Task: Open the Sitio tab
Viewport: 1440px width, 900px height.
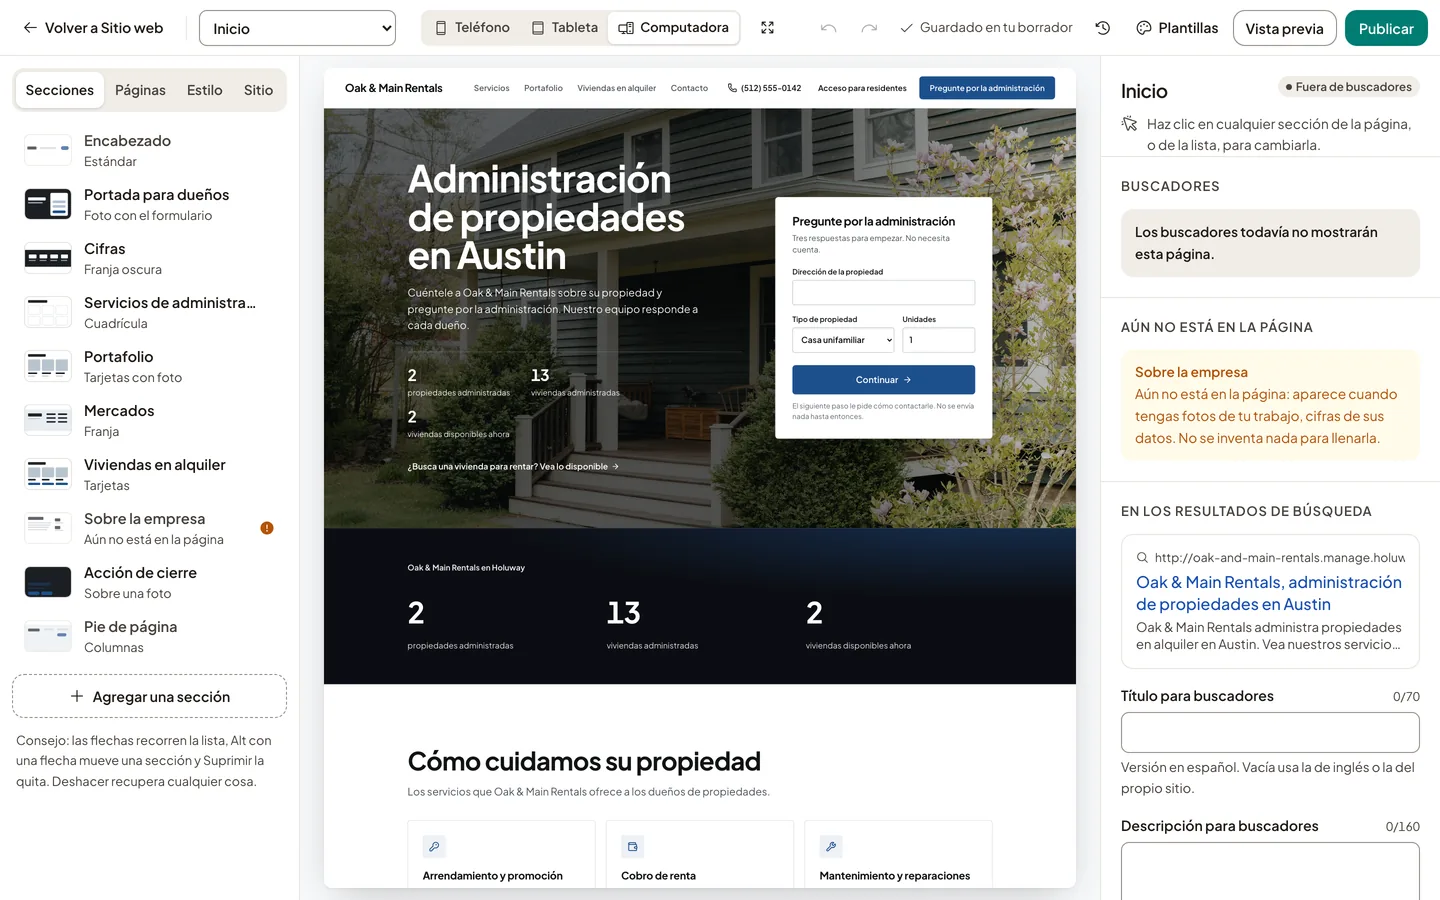Action: click(258, 90)
